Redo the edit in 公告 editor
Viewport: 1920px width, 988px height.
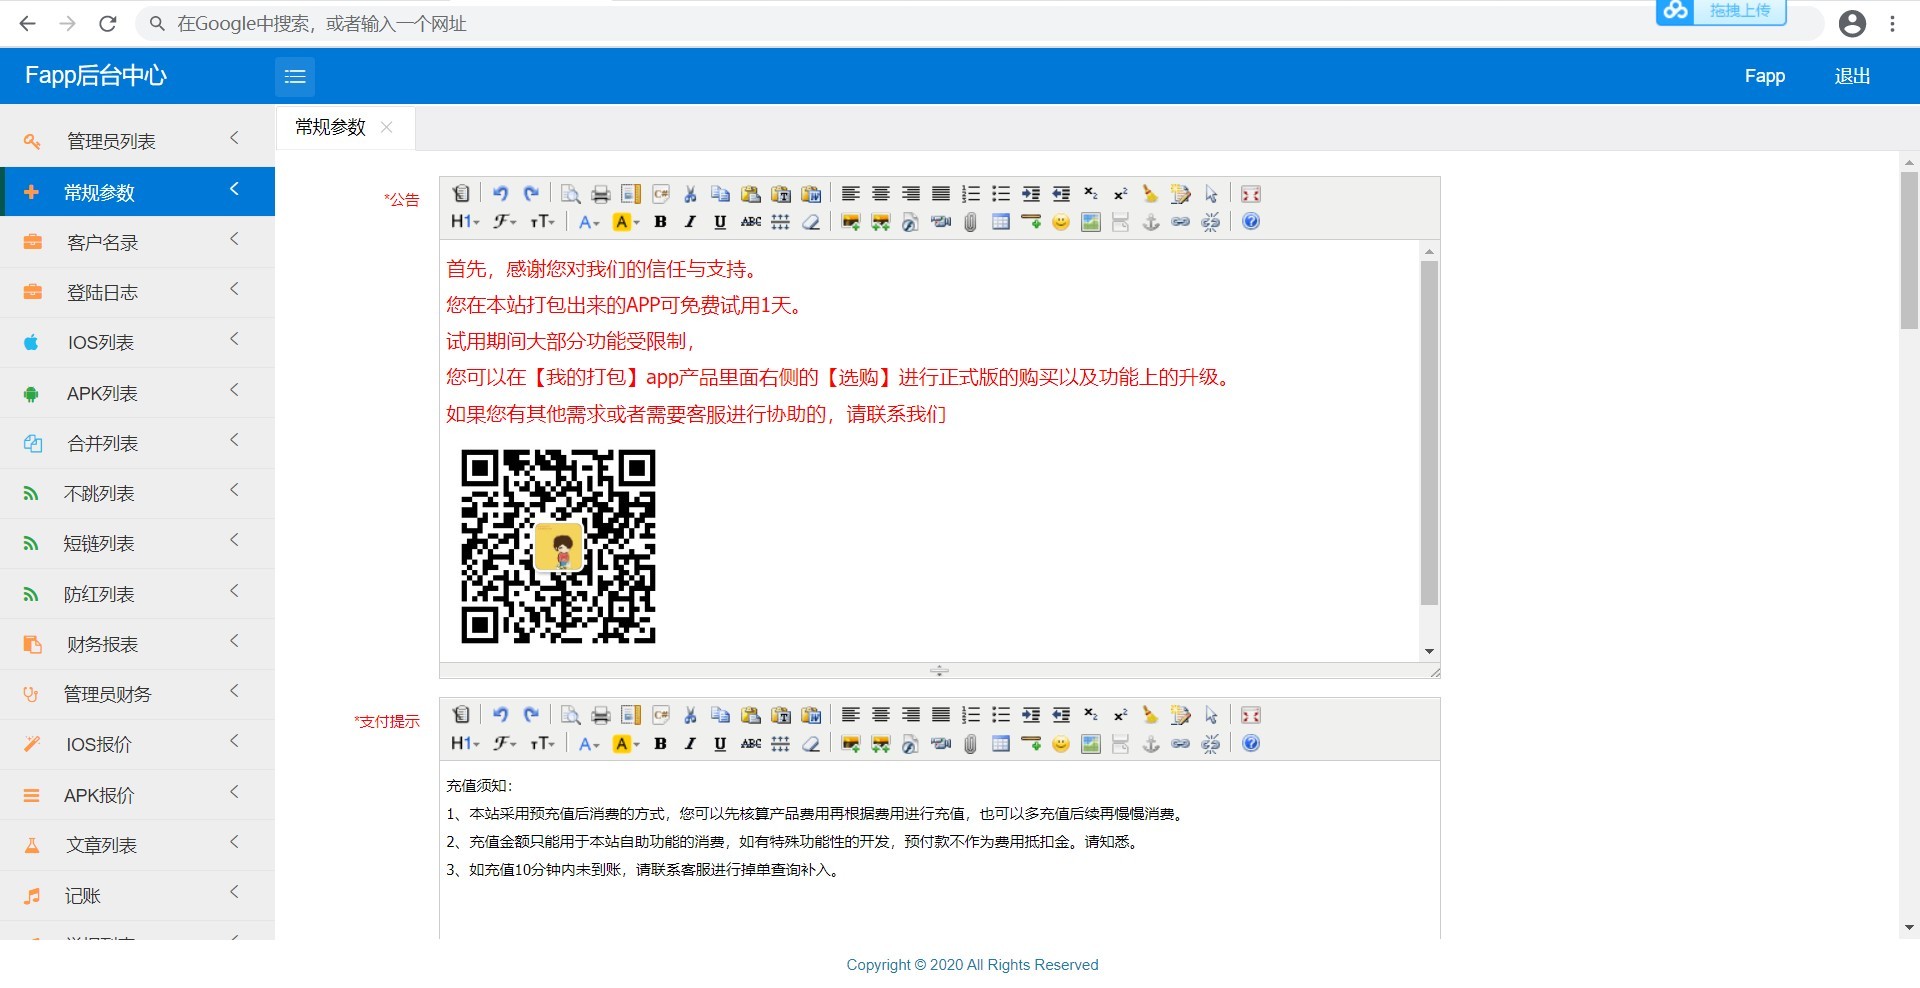coord(531,194)
